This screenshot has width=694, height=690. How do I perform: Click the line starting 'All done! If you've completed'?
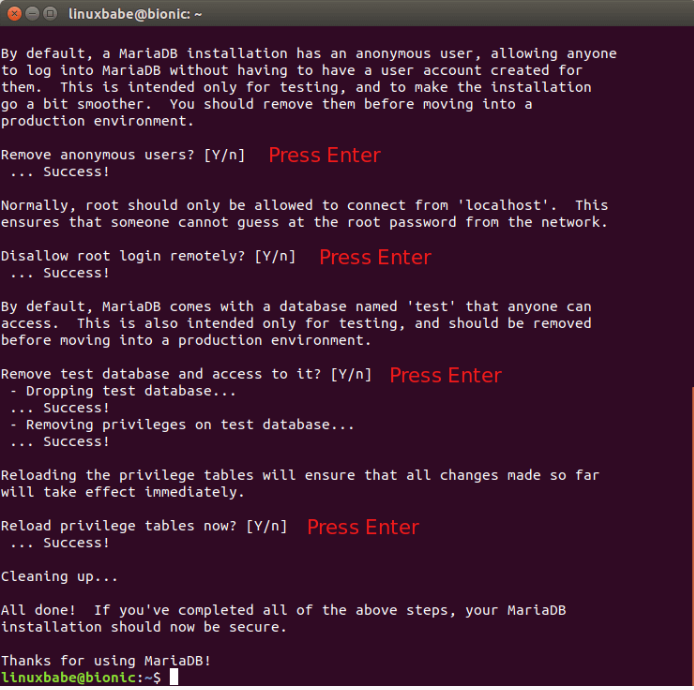[283, 610]
